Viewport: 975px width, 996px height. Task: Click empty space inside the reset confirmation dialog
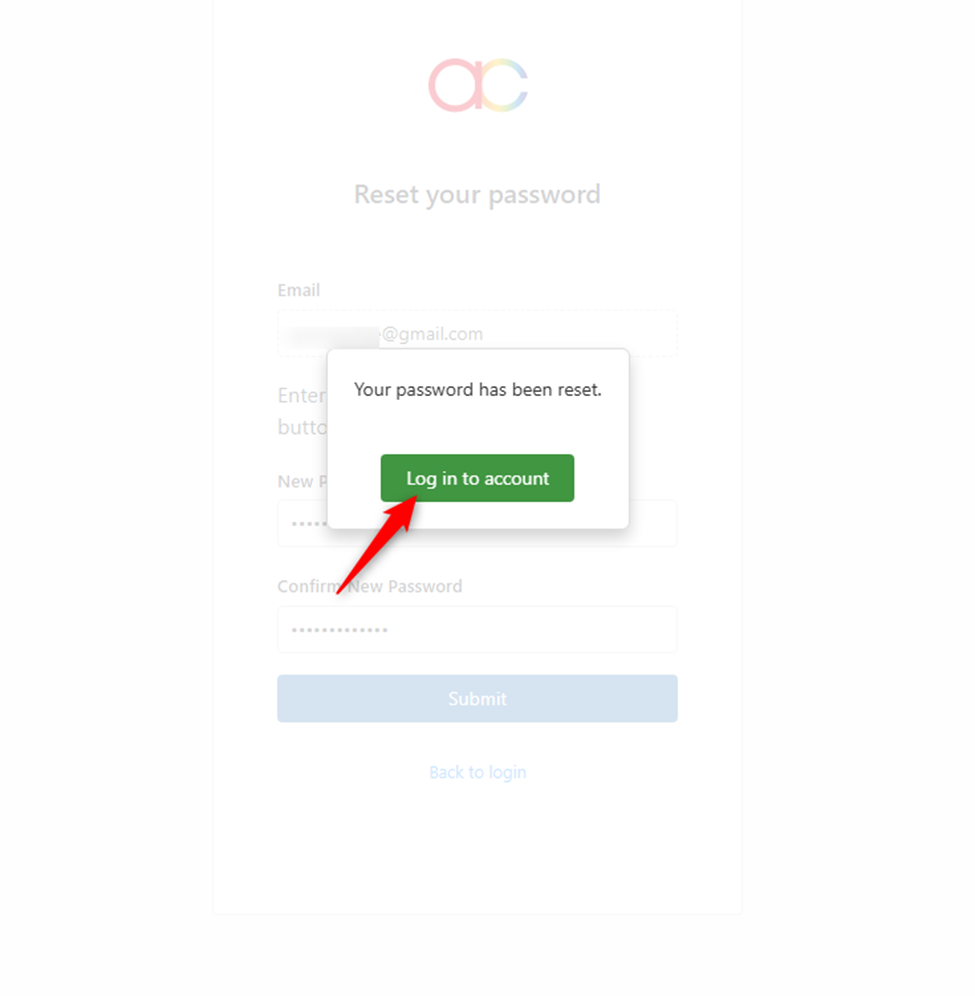click(478, 426)
